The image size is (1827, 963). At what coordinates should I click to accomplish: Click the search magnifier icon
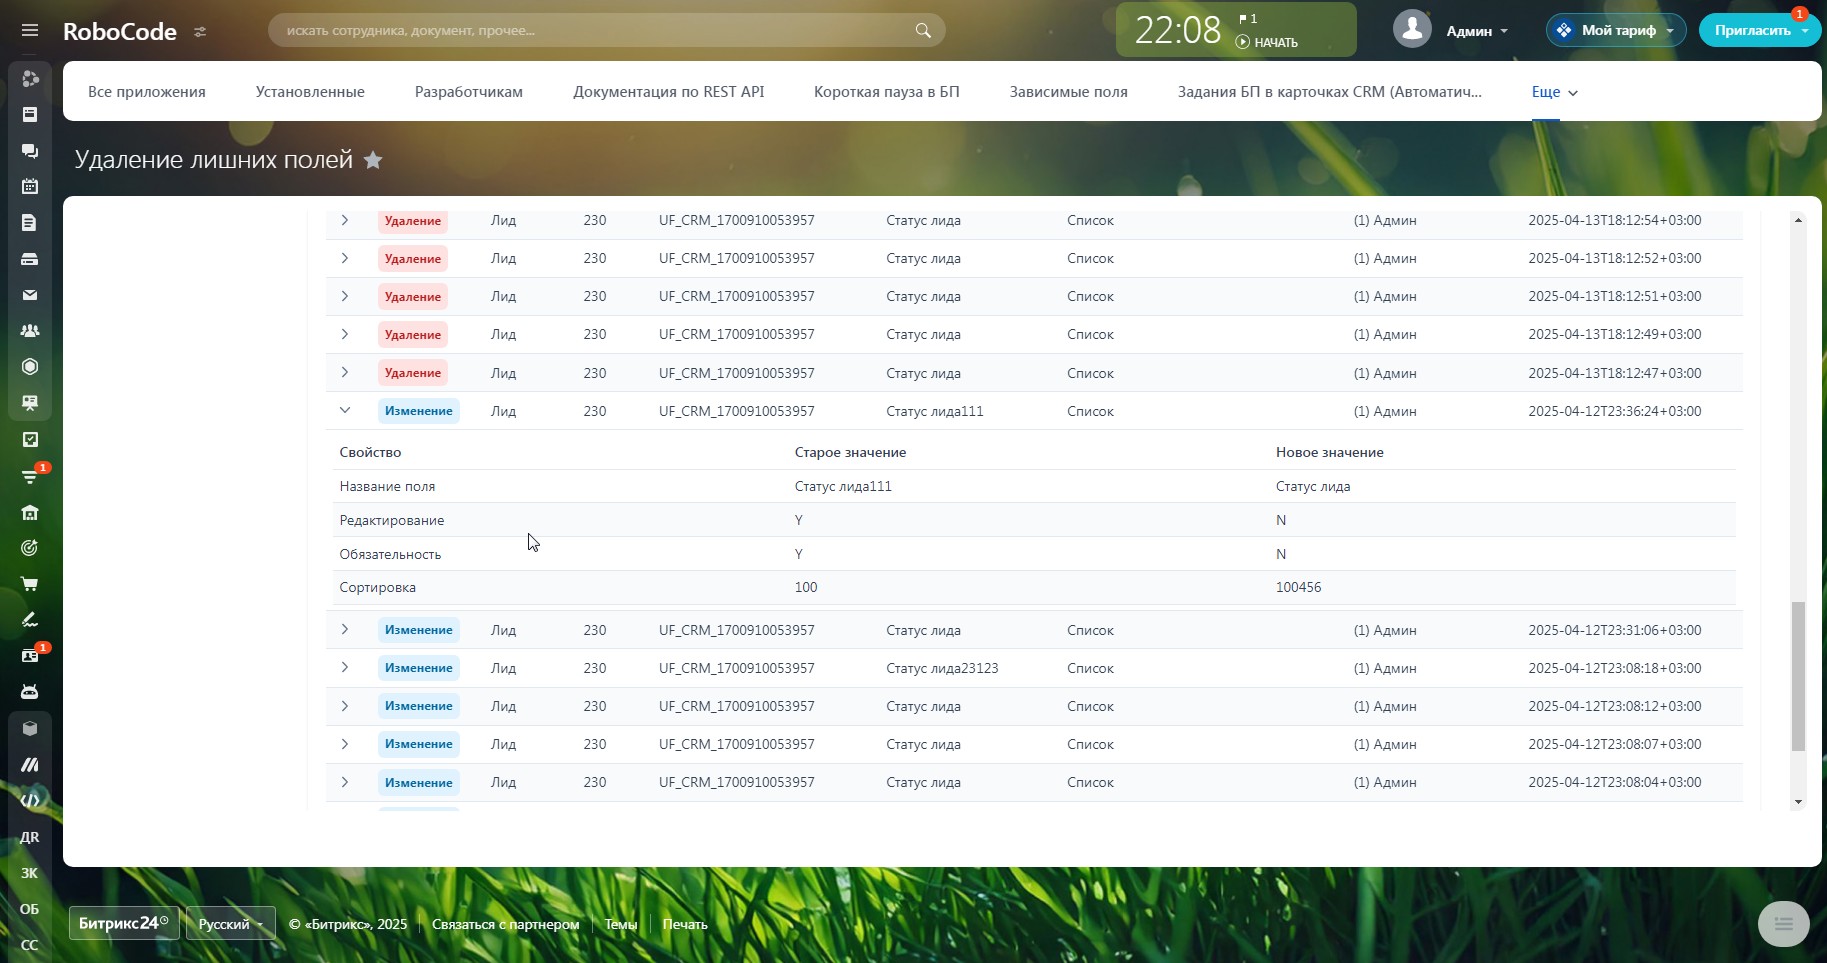point(922,31)
